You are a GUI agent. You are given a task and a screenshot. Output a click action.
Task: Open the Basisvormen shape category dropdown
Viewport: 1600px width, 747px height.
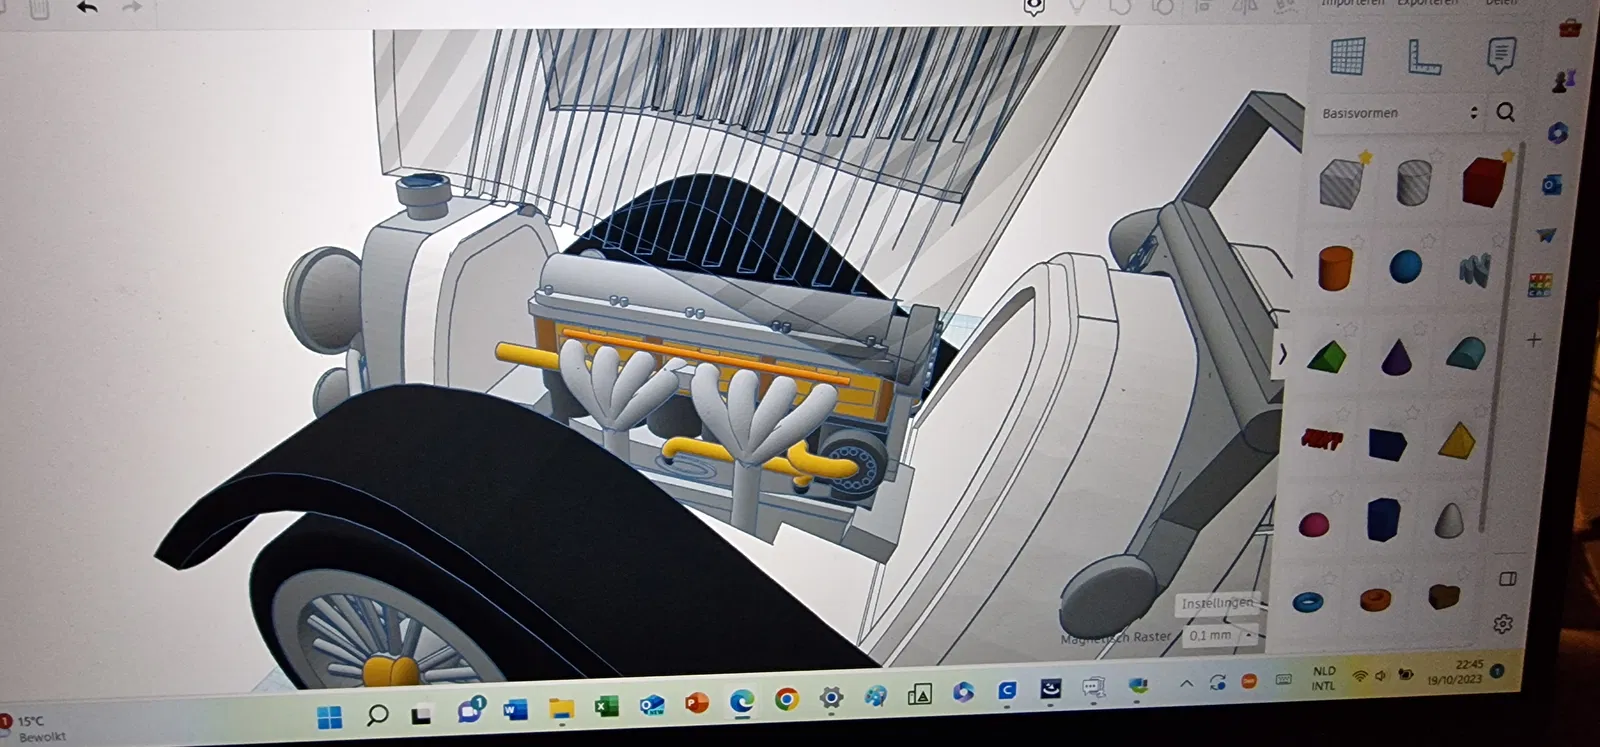coord(1400,113)
